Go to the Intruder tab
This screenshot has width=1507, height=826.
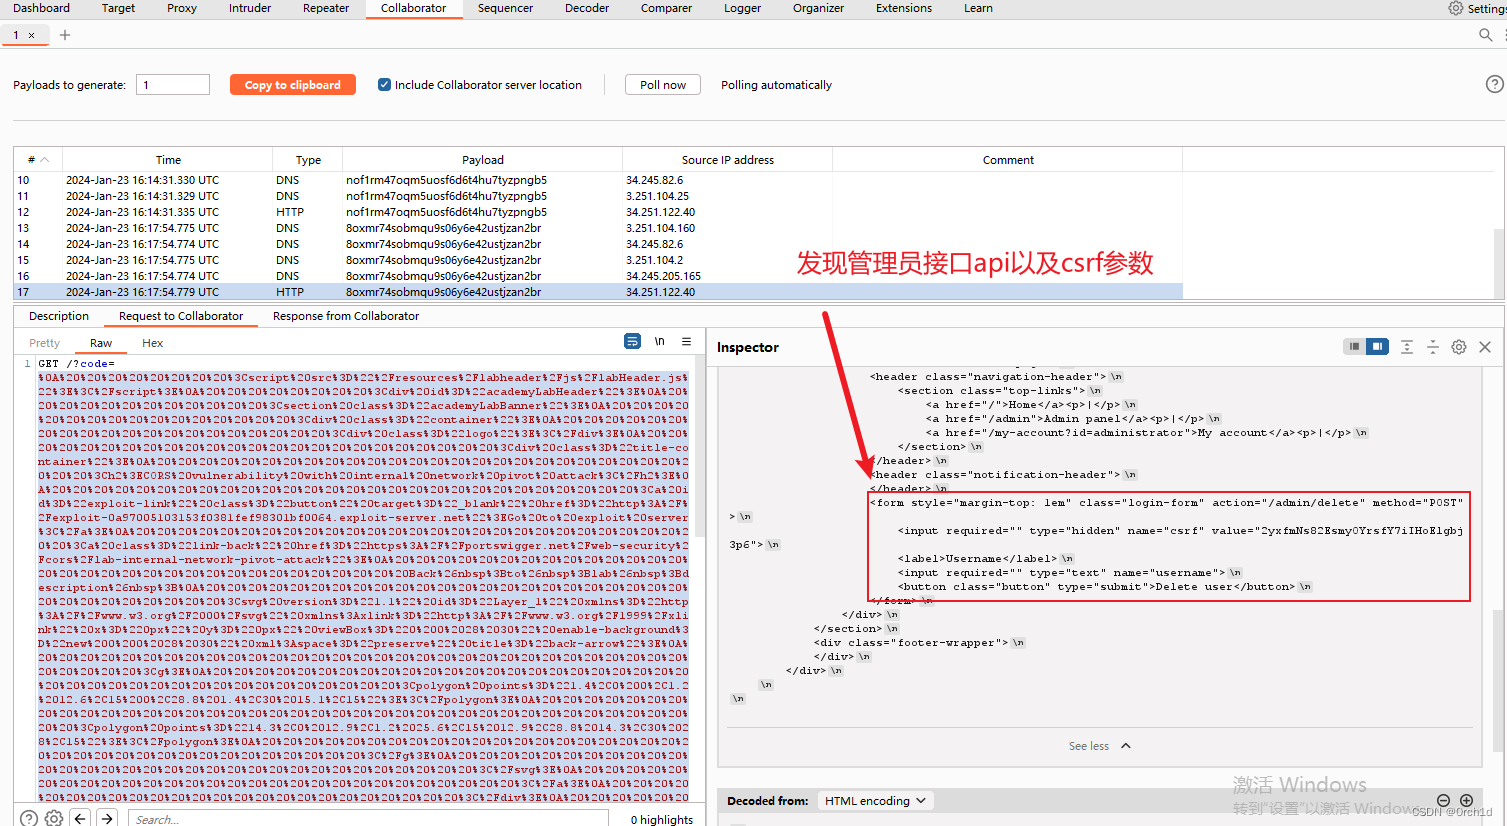pos(250,8)
